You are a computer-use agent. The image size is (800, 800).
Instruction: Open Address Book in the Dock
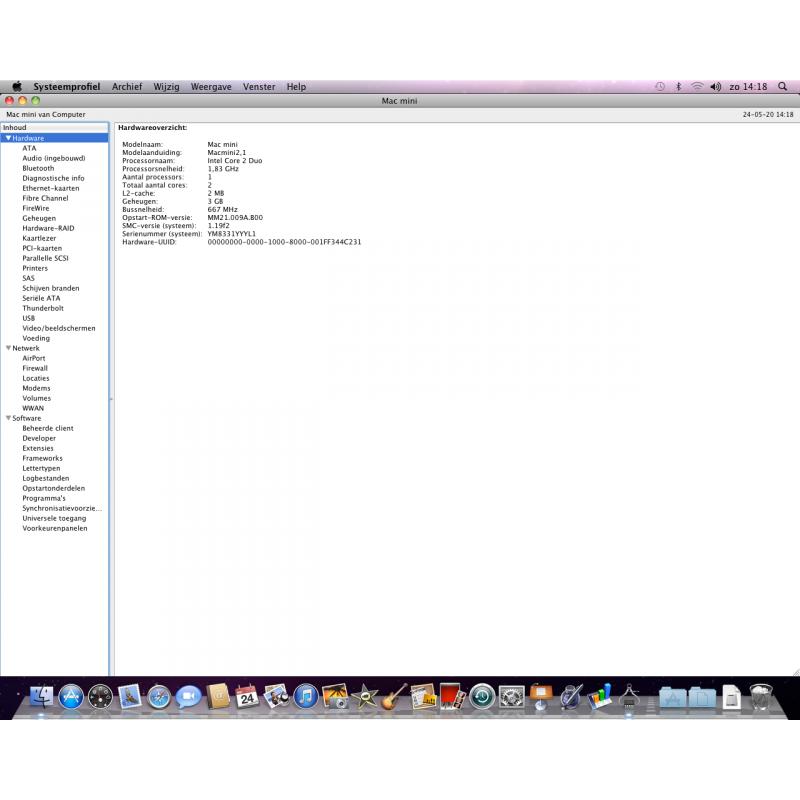pos(218,697)
